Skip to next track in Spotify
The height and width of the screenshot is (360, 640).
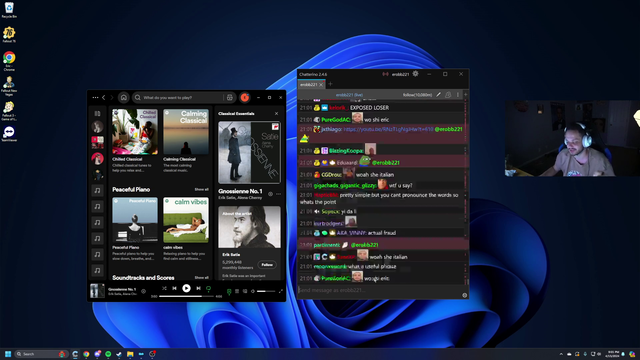[198, 288]
